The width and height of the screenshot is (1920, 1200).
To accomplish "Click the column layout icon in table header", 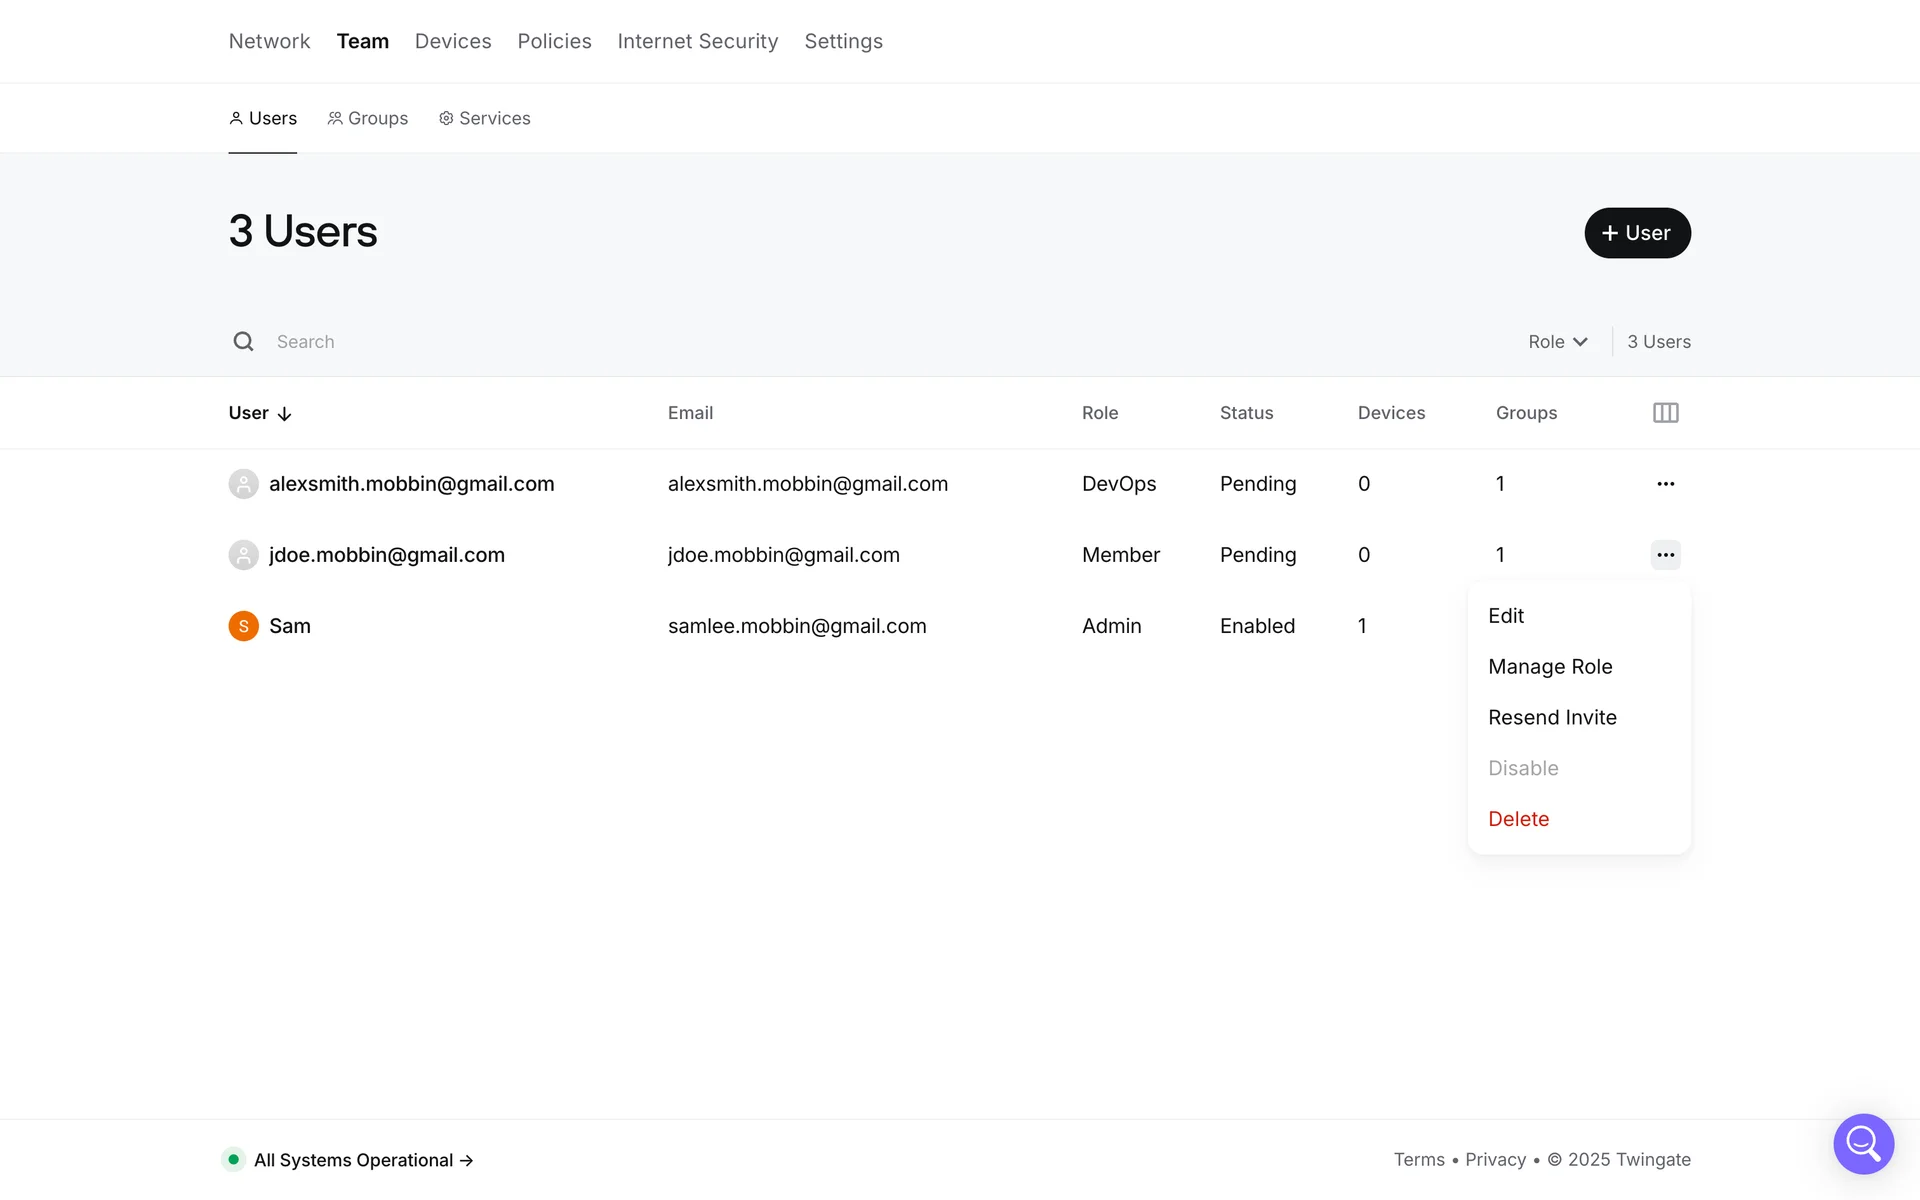I will click(x=1665, y=413).
